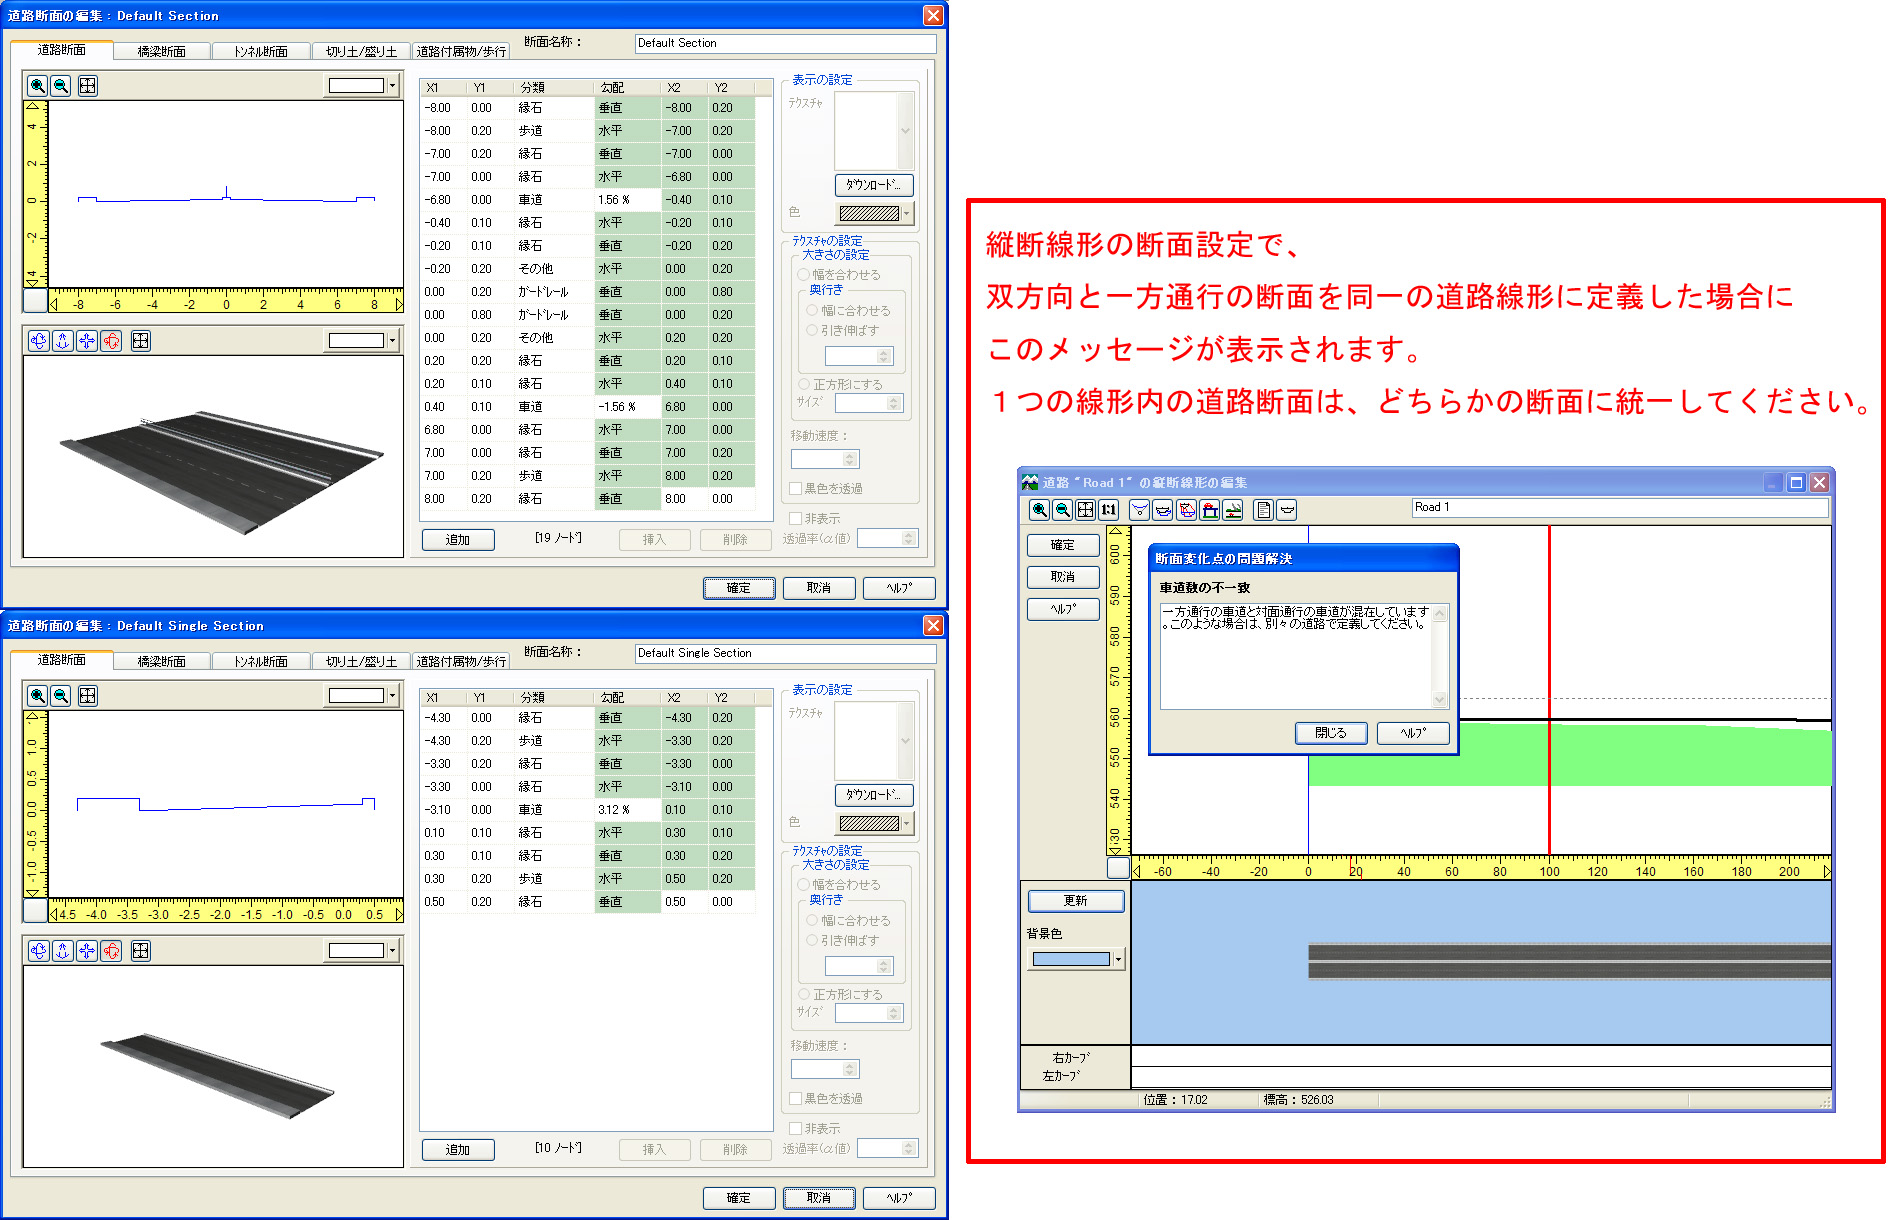1898x1220 pixels.
Task: Fit the Default Single Section 2D profile to view
Action: [88, 696]
